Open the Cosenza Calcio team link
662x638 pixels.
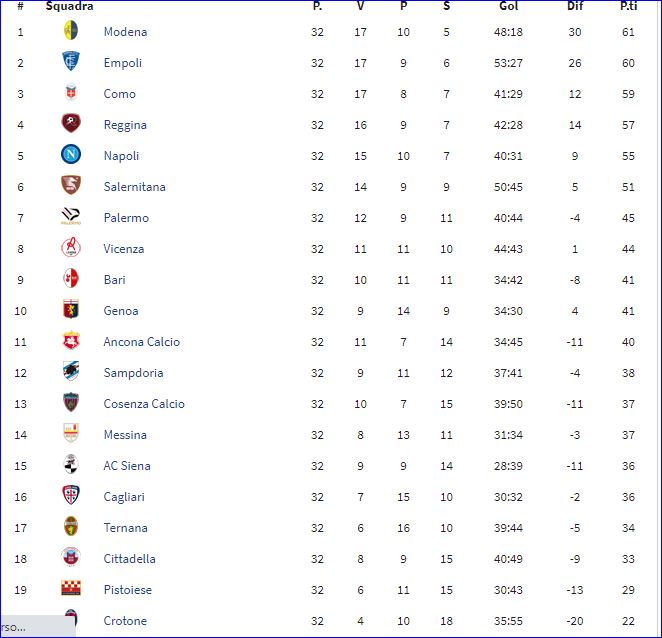(x=144, y=404)
